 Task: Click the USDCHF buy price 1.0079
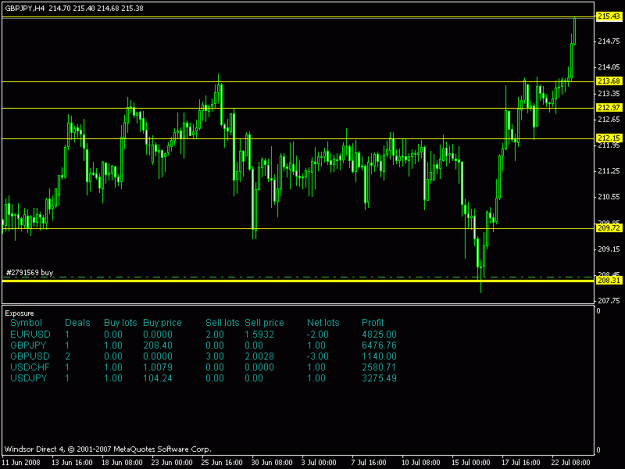[158, 367]
